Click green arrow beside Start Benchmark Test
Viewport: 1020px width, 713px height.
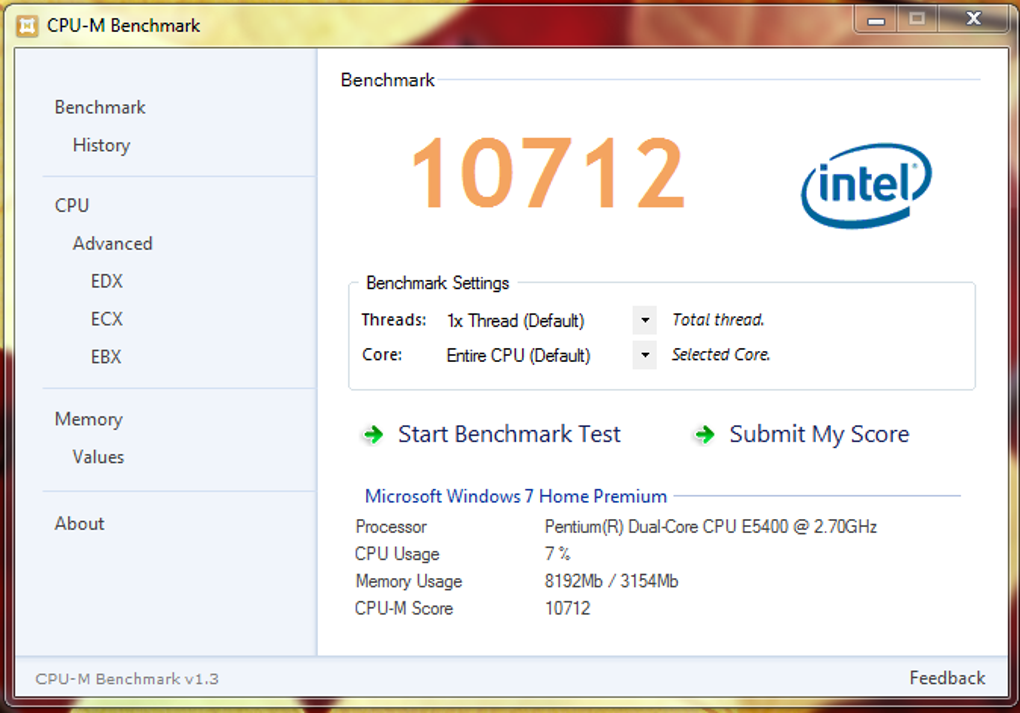(x=373, y=434)
